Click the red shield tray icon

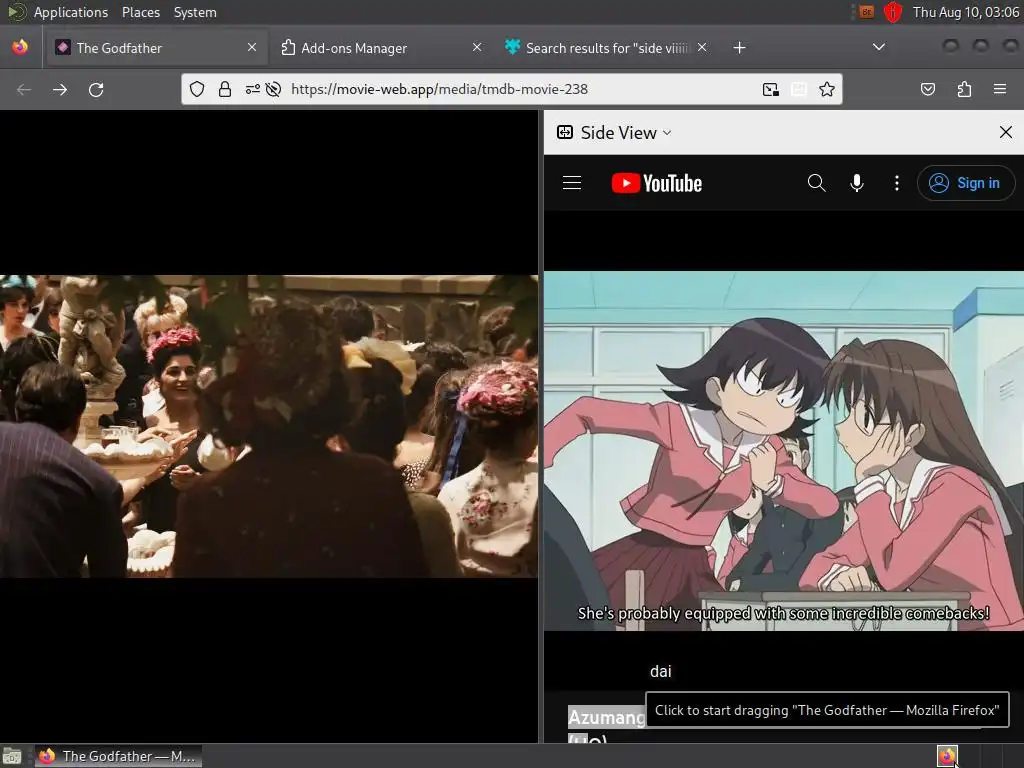click(893, 12)
